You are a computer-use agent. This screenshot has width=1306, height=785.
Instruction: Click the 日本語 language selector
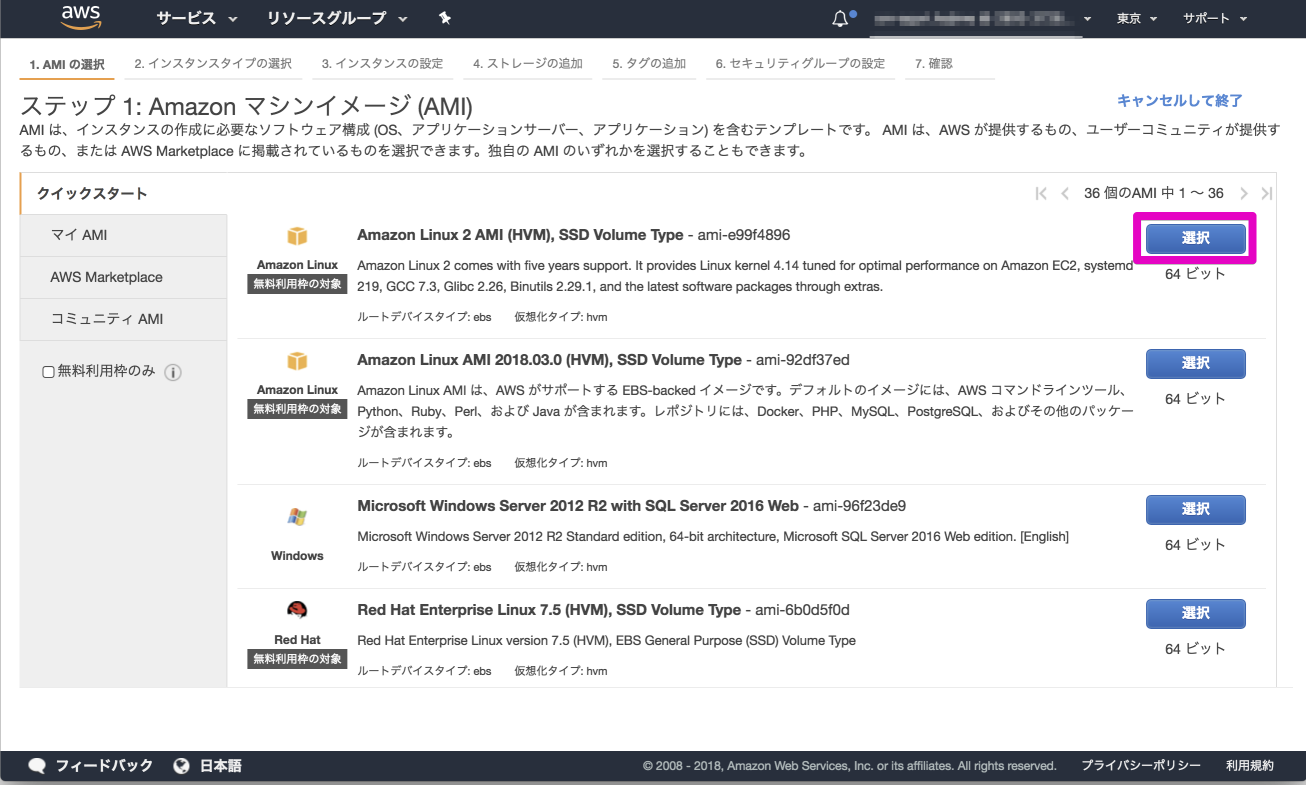220,766
